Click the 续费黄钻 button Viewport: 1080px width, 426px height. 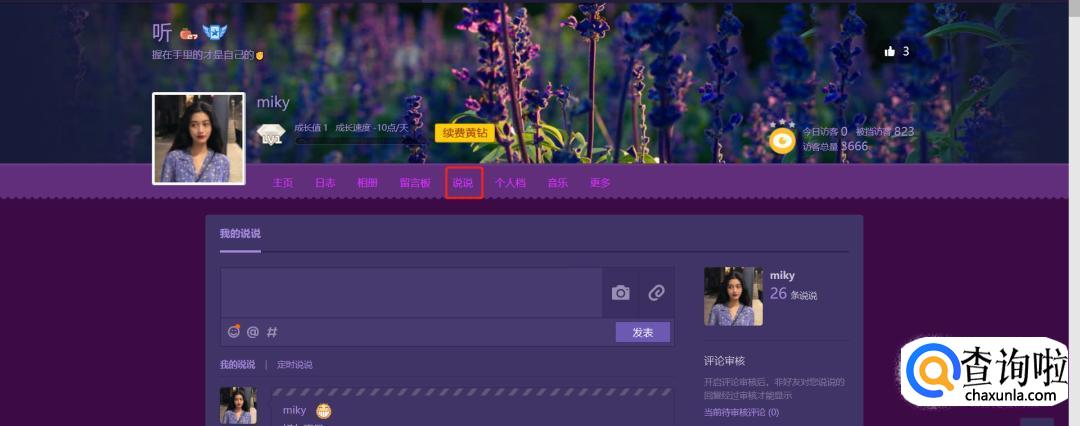465,133
